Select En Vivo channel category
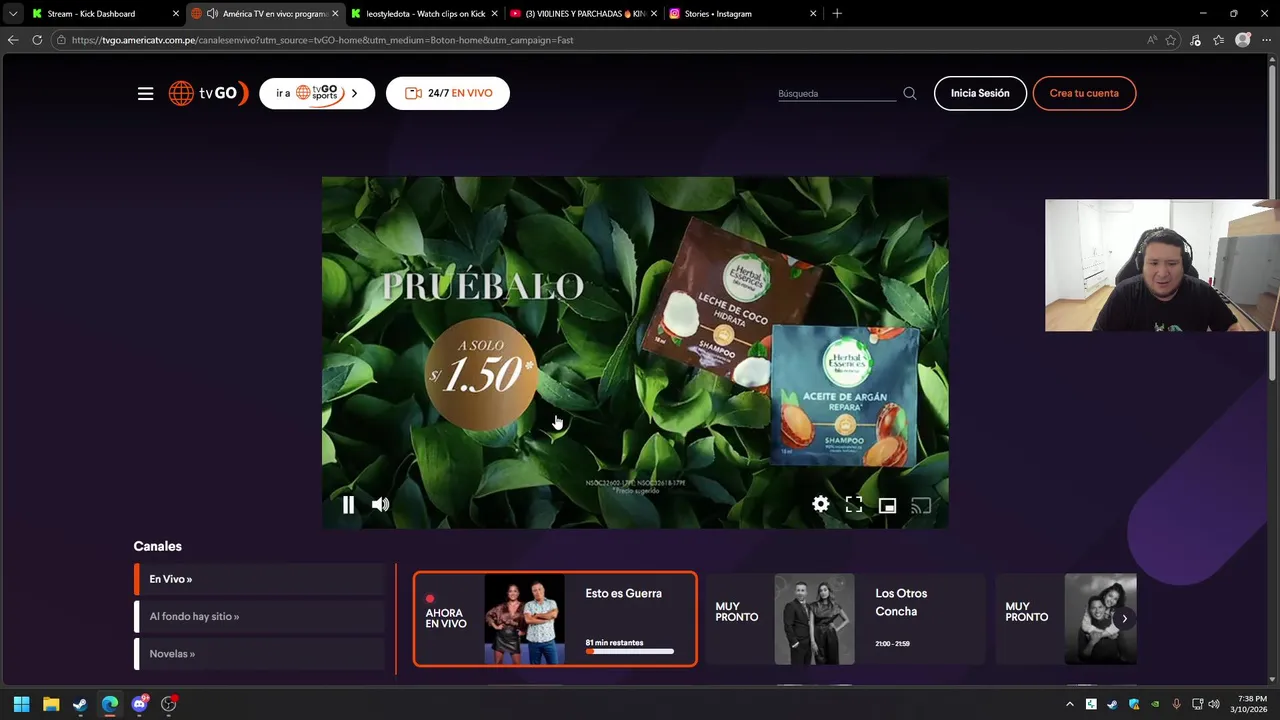1280x720 pixels. pos(260,579)
